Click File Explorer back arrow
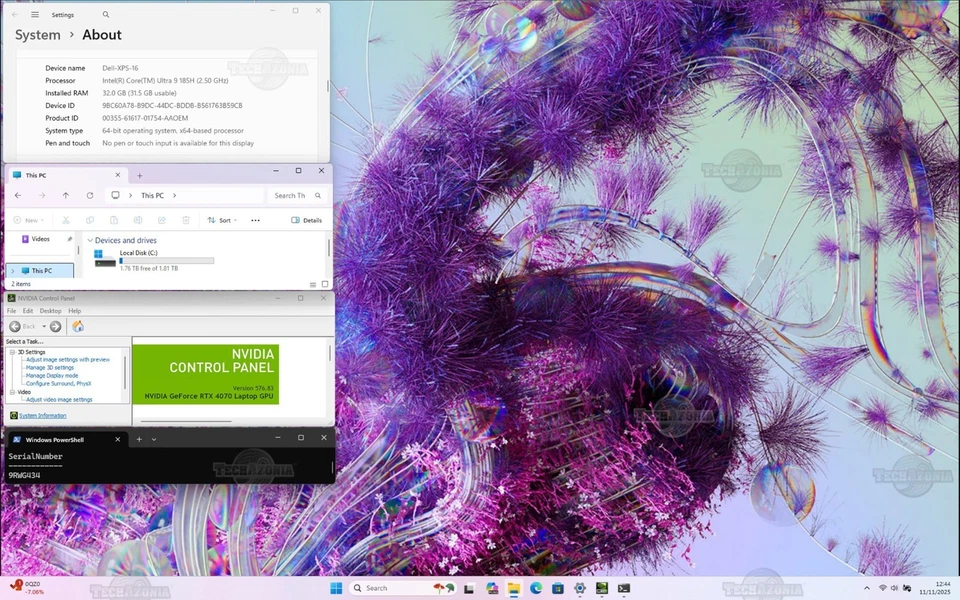The height and width of the screenshot is (600, 960). coord(18,195)
